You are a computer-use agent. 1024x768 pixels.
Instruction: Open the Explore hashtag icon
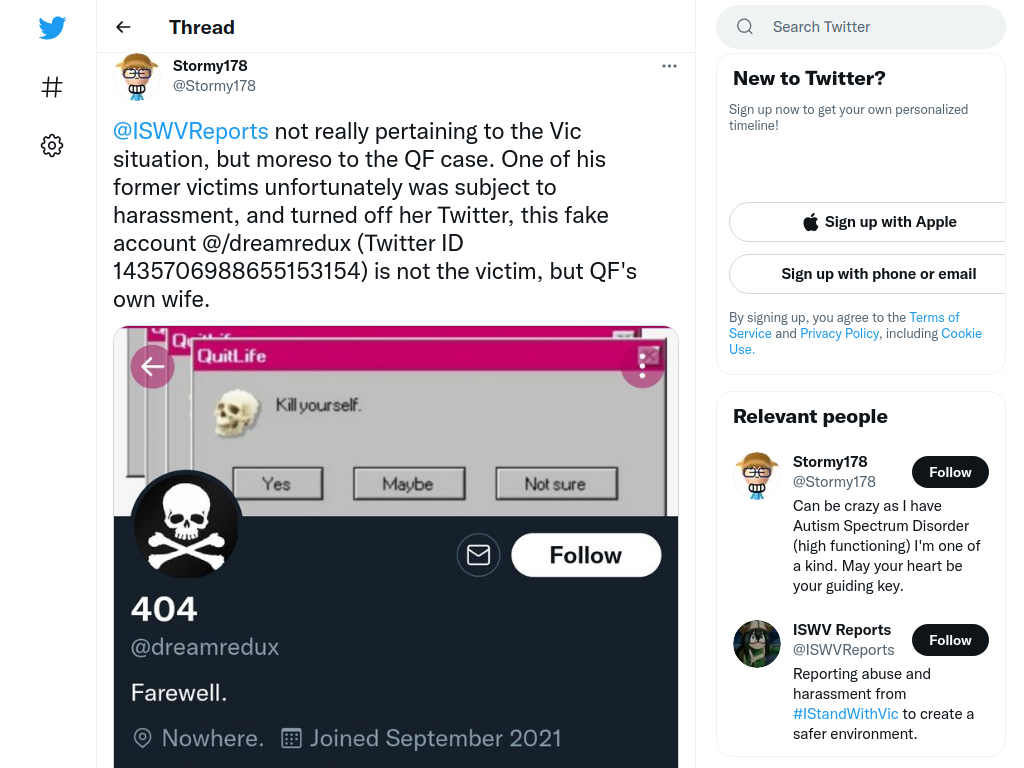coord(52,87)
